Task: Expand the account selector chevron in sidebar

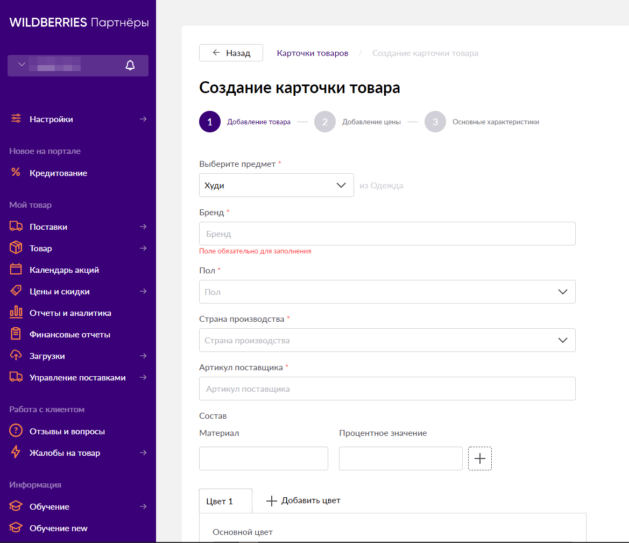Action: click(x=22, y=65)
